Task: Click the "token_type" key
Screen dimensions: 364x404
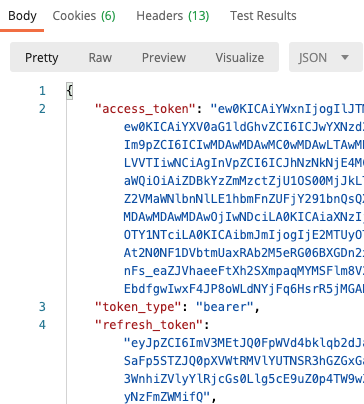Action: point(138,307)
